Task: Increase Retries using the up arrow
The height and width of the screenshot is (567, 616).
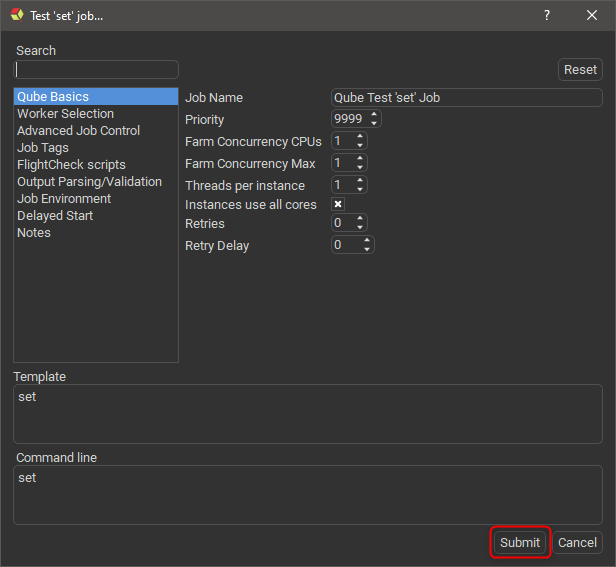Action: [x=361, y=219]
